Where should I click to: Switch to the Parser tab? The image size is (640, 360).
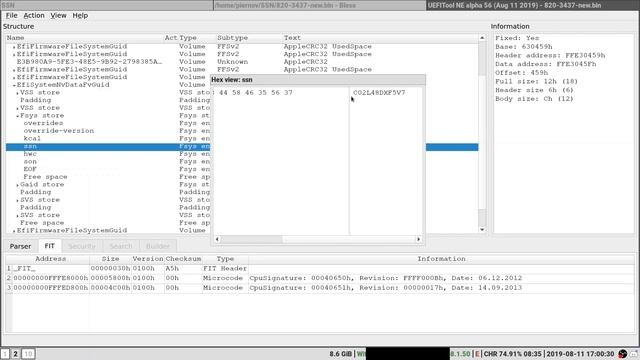point(20,246)
